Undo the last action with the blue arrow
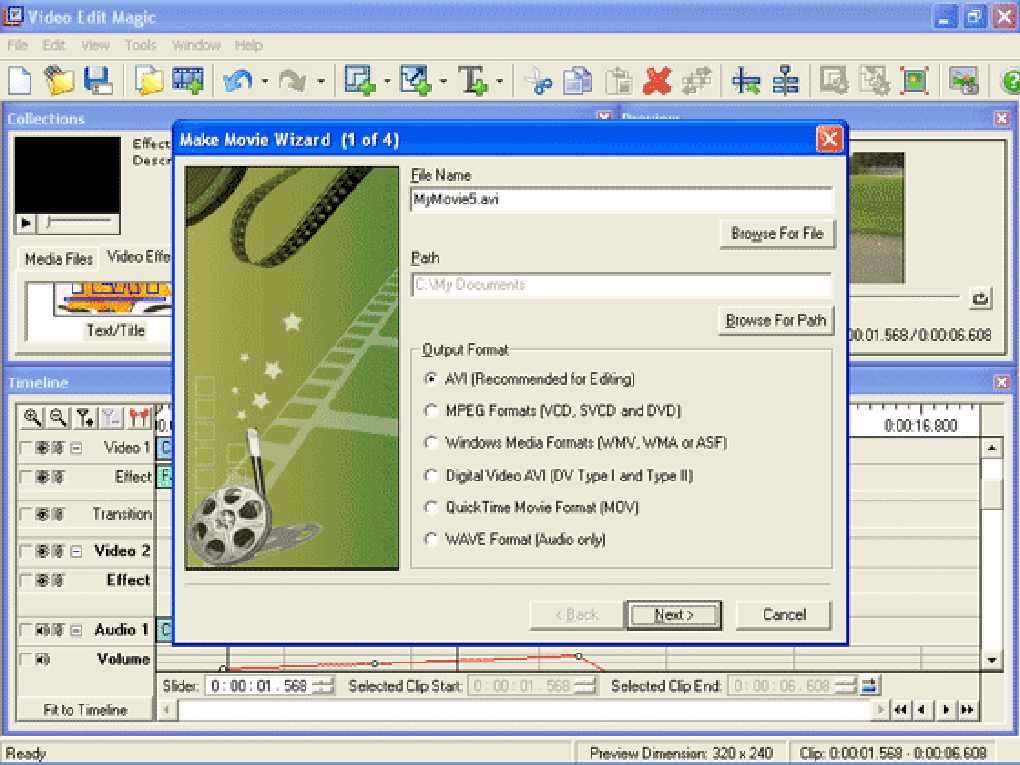1020x765 pixels. (237, 81)
